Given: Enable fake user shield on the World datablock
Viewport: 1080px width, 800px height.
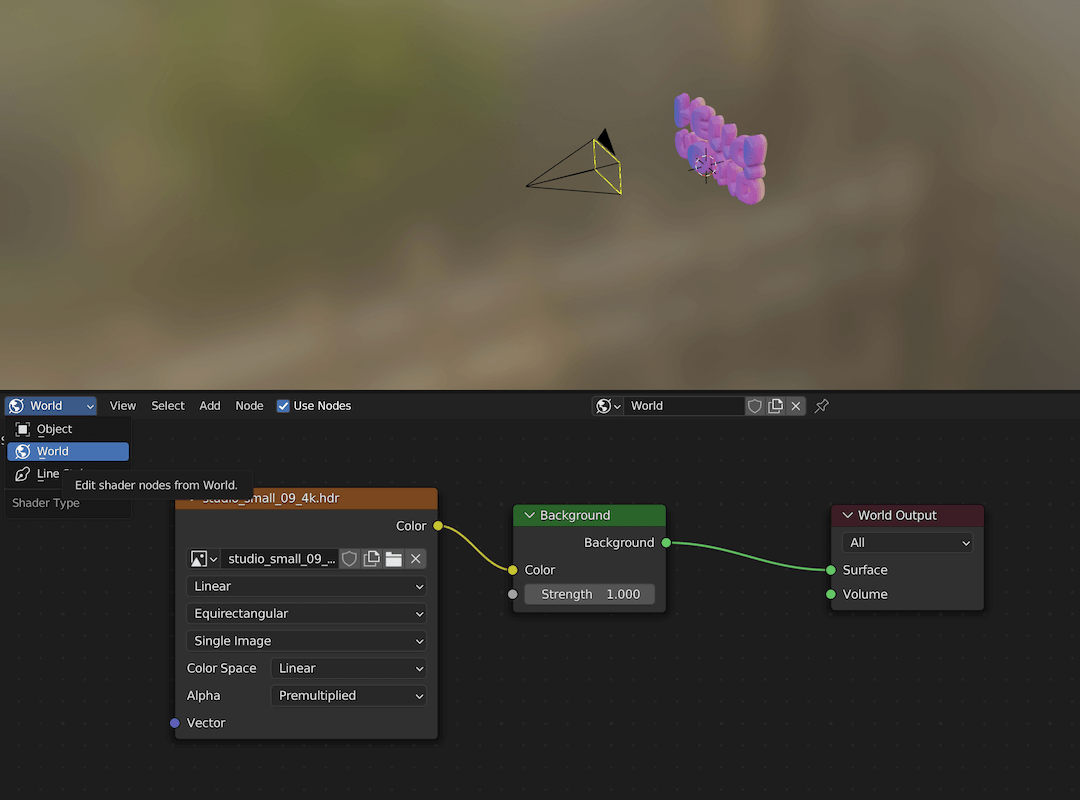Looking at the screenshot, I should [x=755, y=405].
